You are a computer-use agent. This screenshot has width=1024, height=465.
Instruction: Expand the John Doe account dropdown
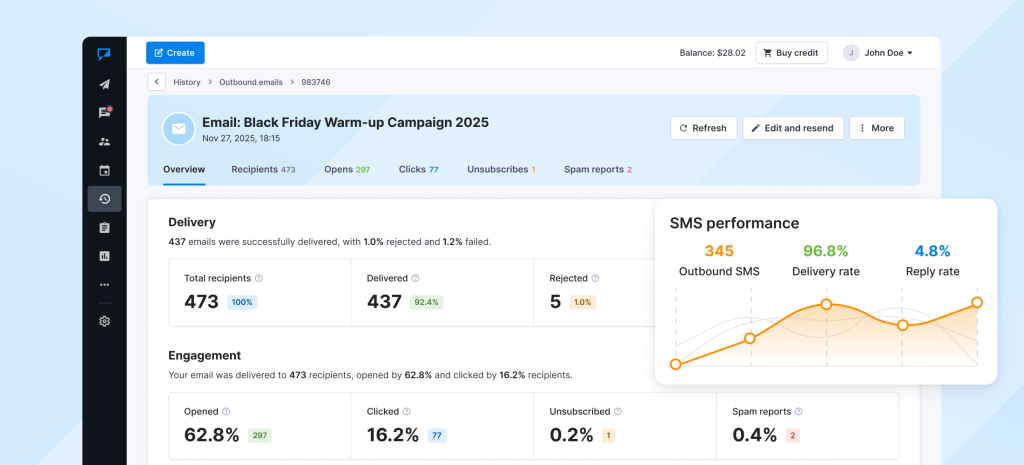click(878, 53)
